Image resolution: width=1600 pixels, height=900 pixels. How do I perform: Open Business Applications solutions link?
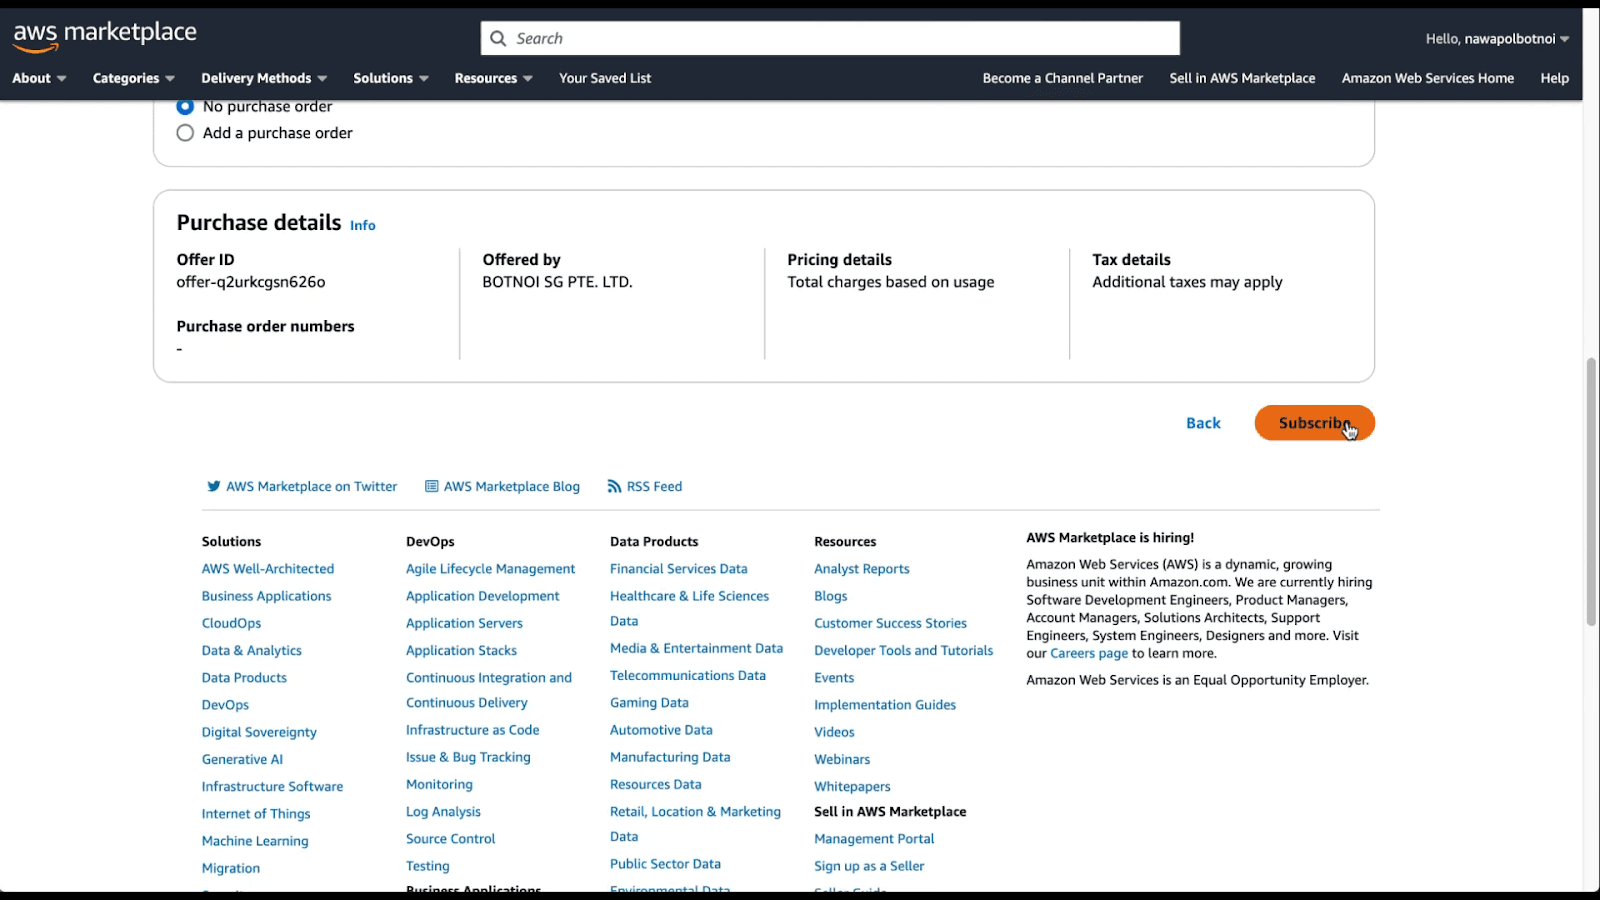pos(266,596)
